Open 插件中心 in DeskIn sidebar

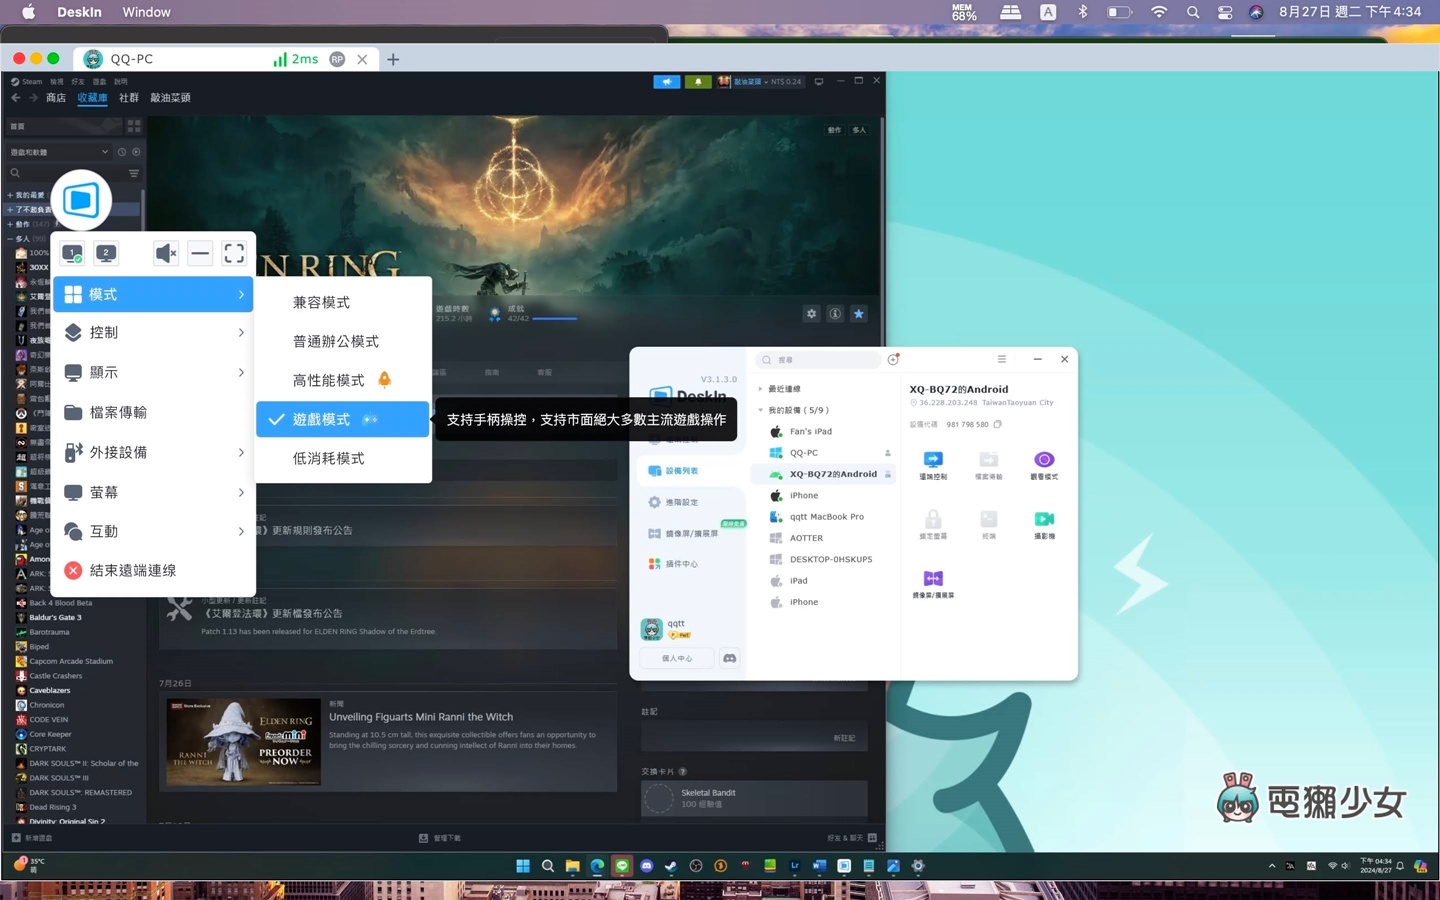click(674, 564)
